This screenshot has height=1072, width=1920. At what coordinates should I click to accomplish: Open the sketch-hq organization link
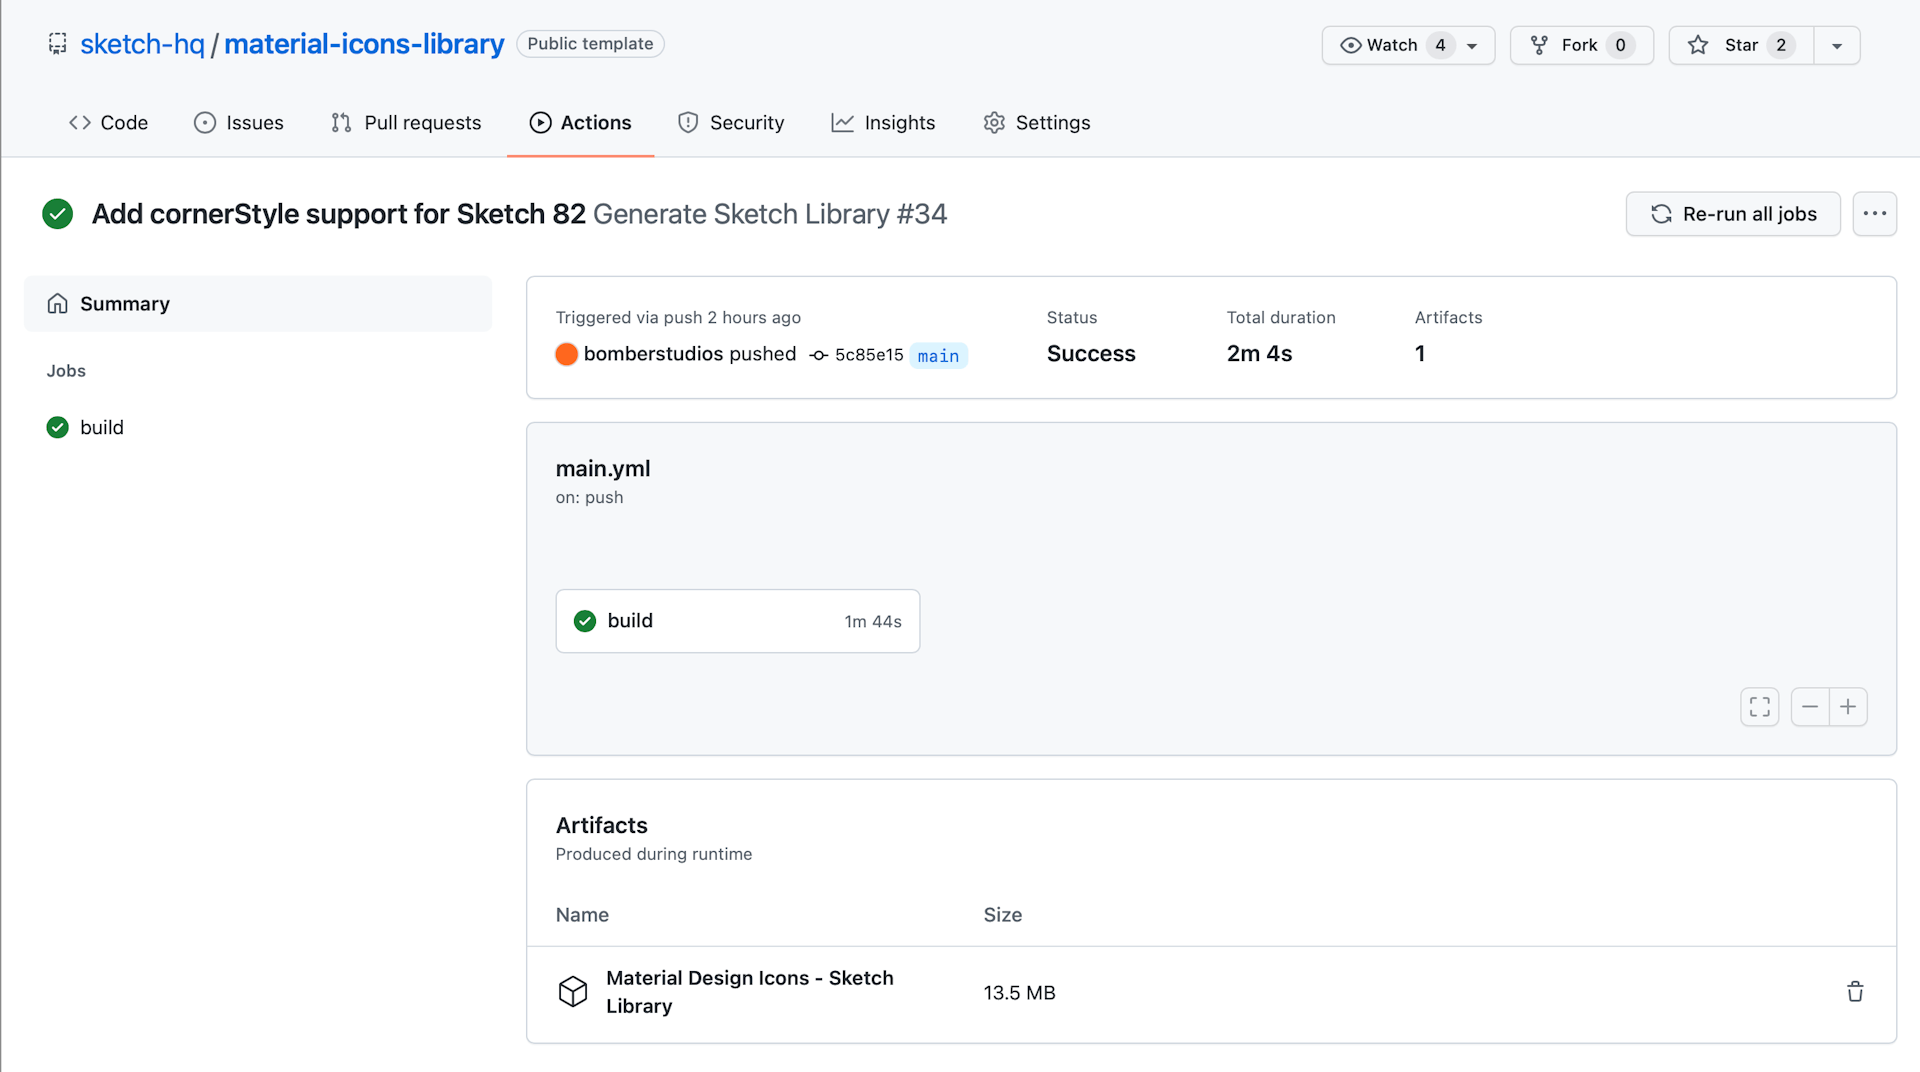pos(143,43)
